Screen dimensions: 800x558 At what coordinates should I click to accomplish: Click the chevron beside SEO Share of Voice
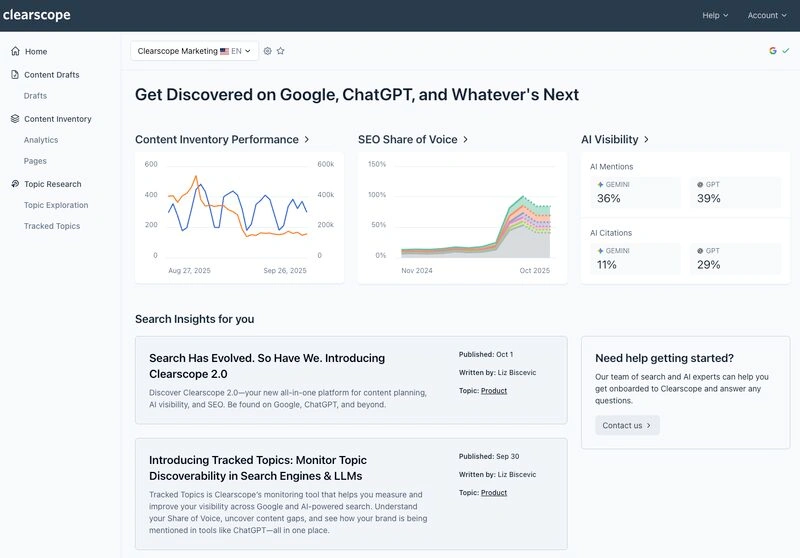[465, 139]
